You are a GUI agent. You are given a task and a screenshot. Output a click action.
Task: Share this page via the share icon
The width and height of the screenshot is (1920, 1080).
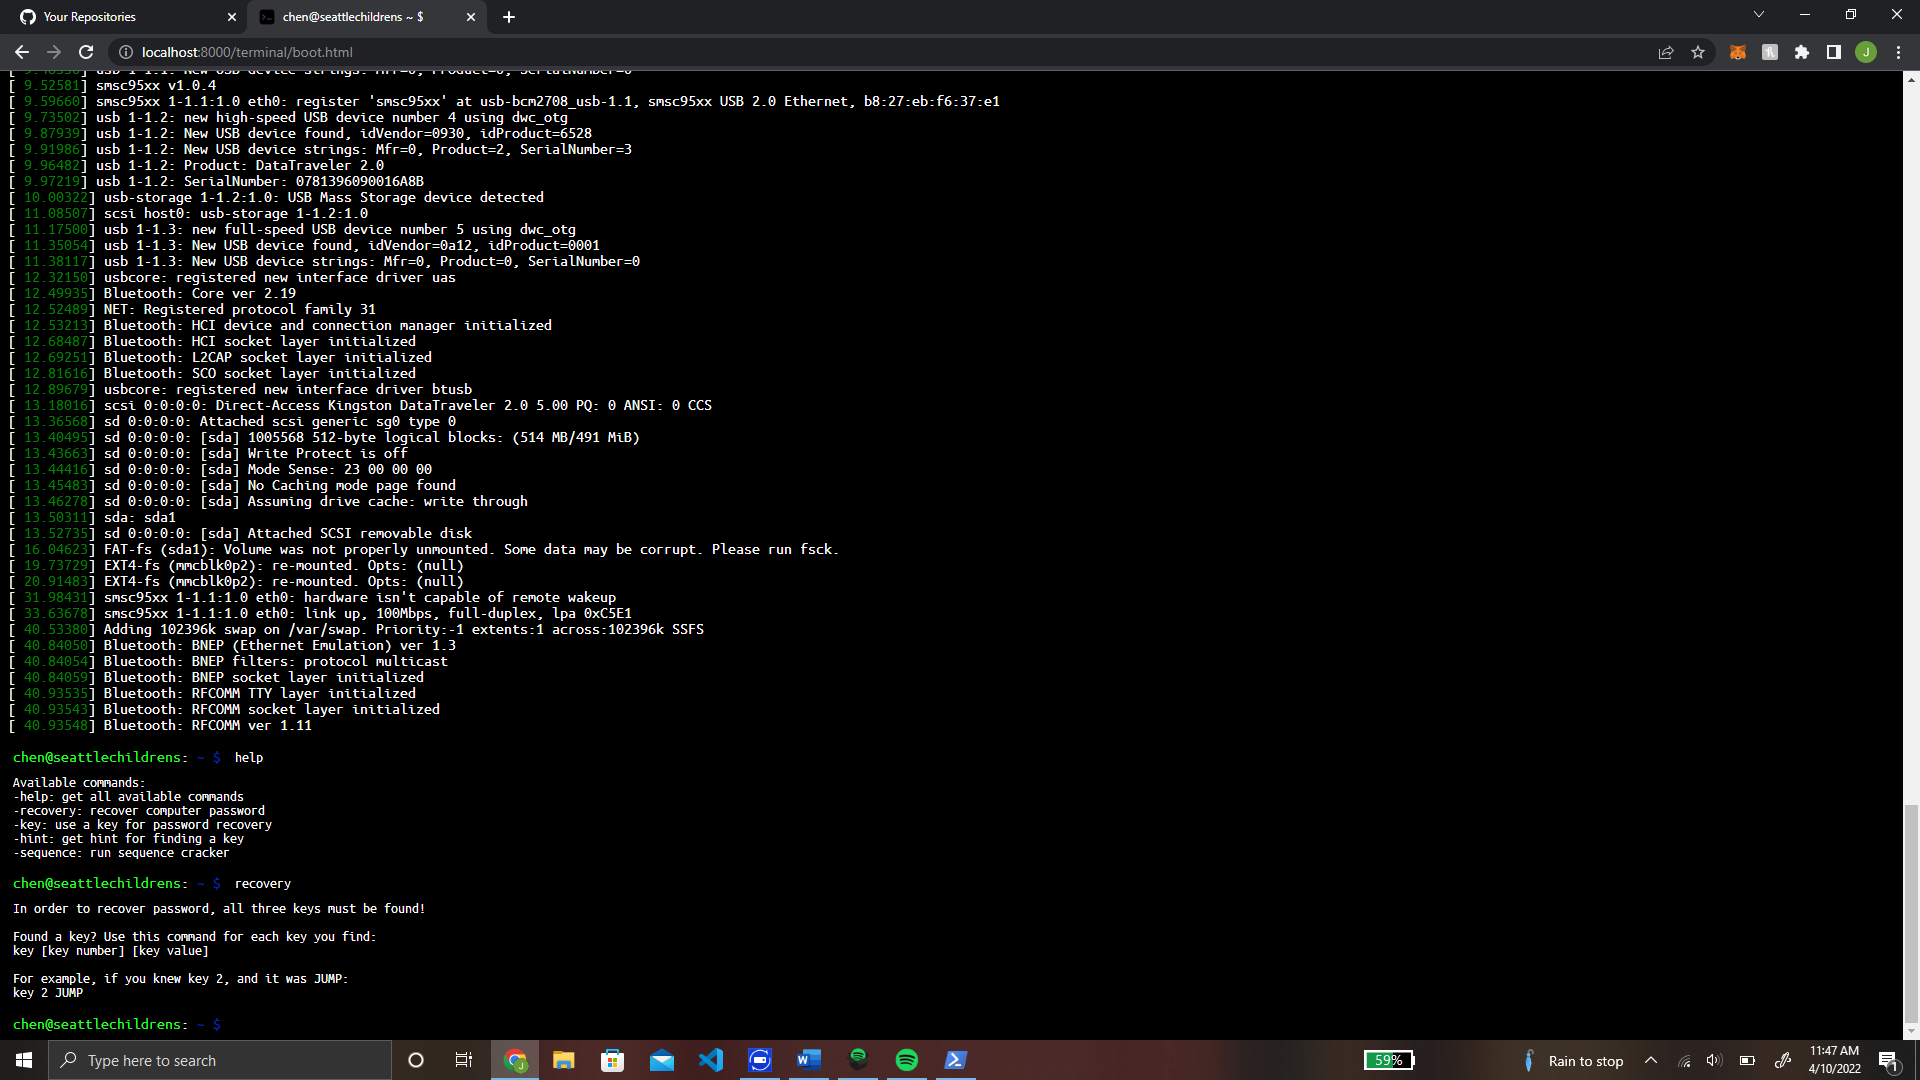(1666, 52)
